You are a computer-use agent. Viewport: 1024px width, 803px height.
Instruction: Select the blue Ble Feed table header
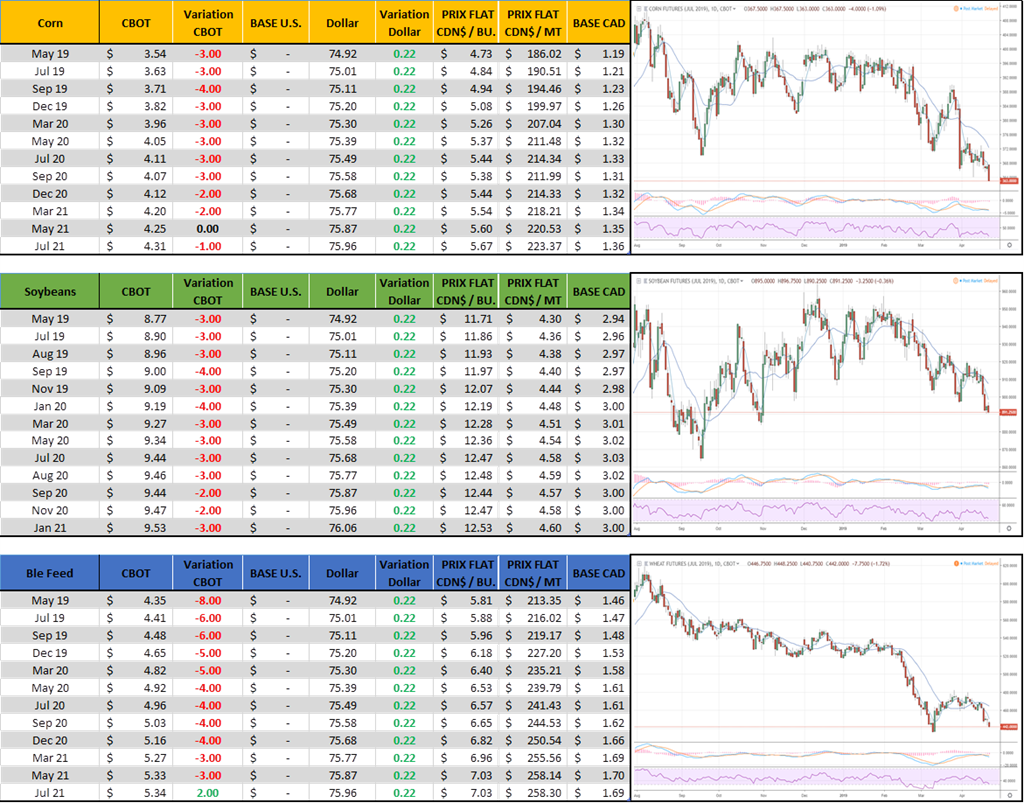click(50, 573)
